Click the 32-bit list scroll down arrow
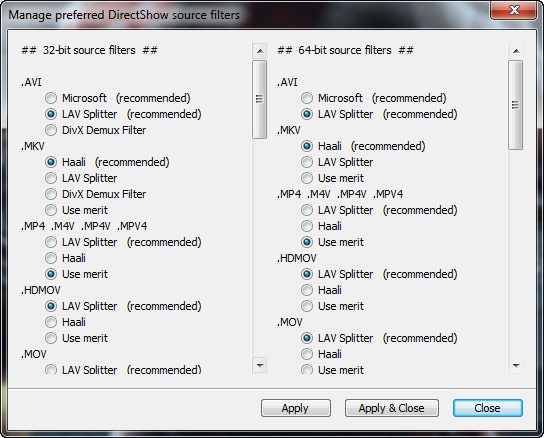Screen dimensions: 544x438 point(260,365)
